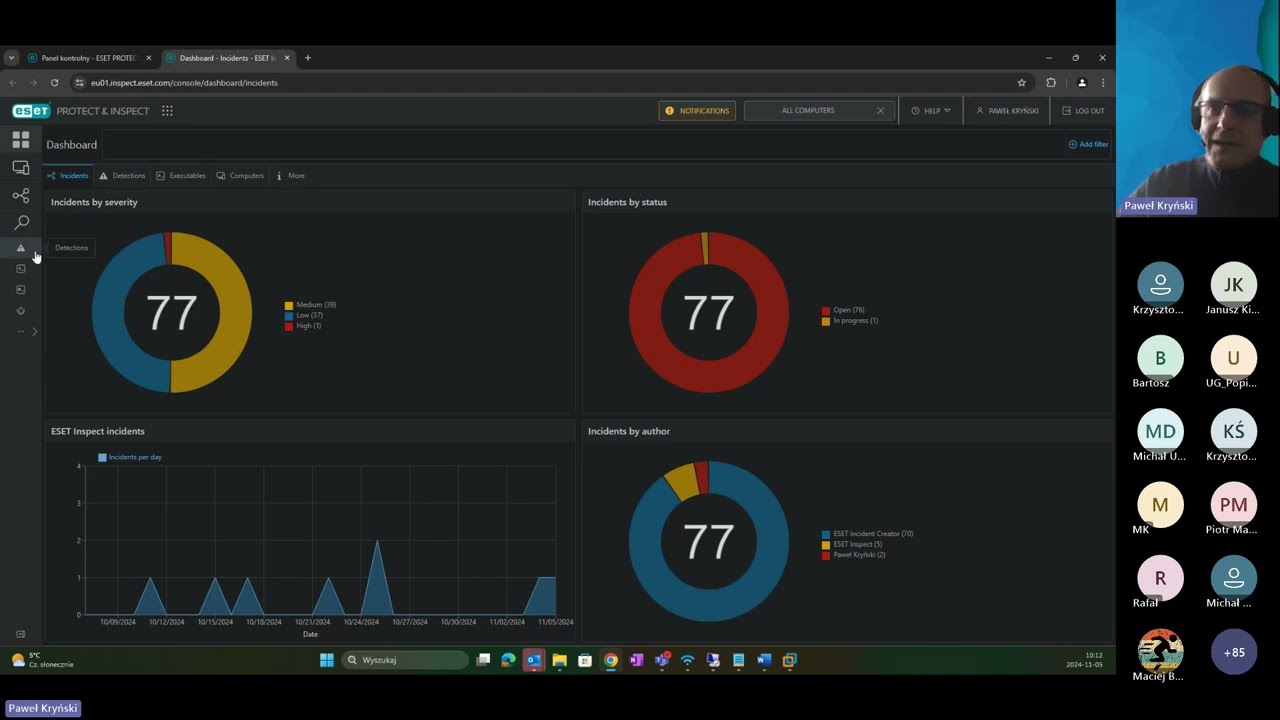Switch to the Detections dashboard tab
Screen dimensions: 1280x720
pyautogui.click(x=122, y=176)
